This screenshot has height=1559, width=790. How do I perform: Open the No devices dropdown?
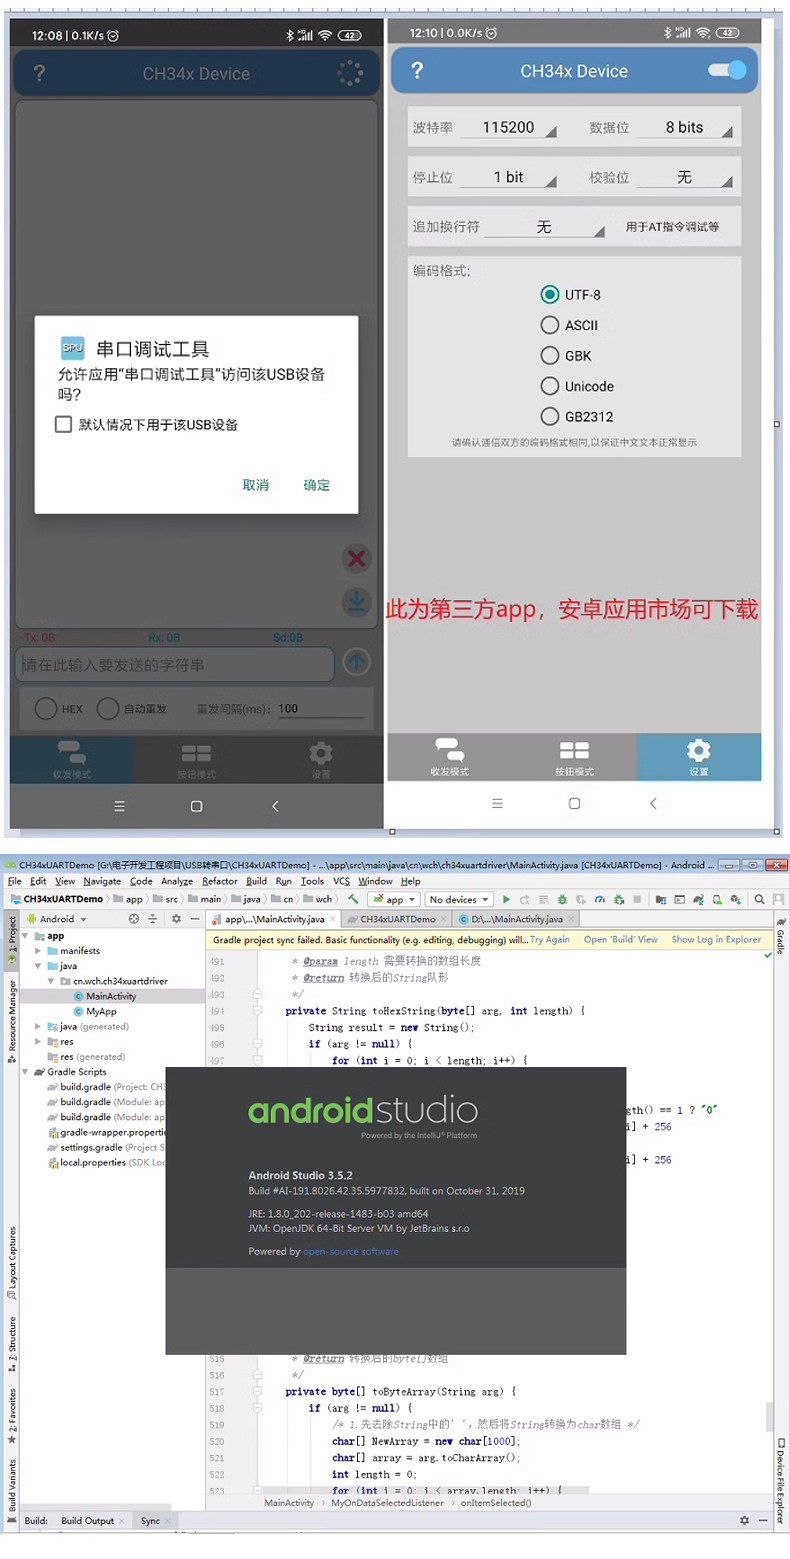(x=458, y=899)
